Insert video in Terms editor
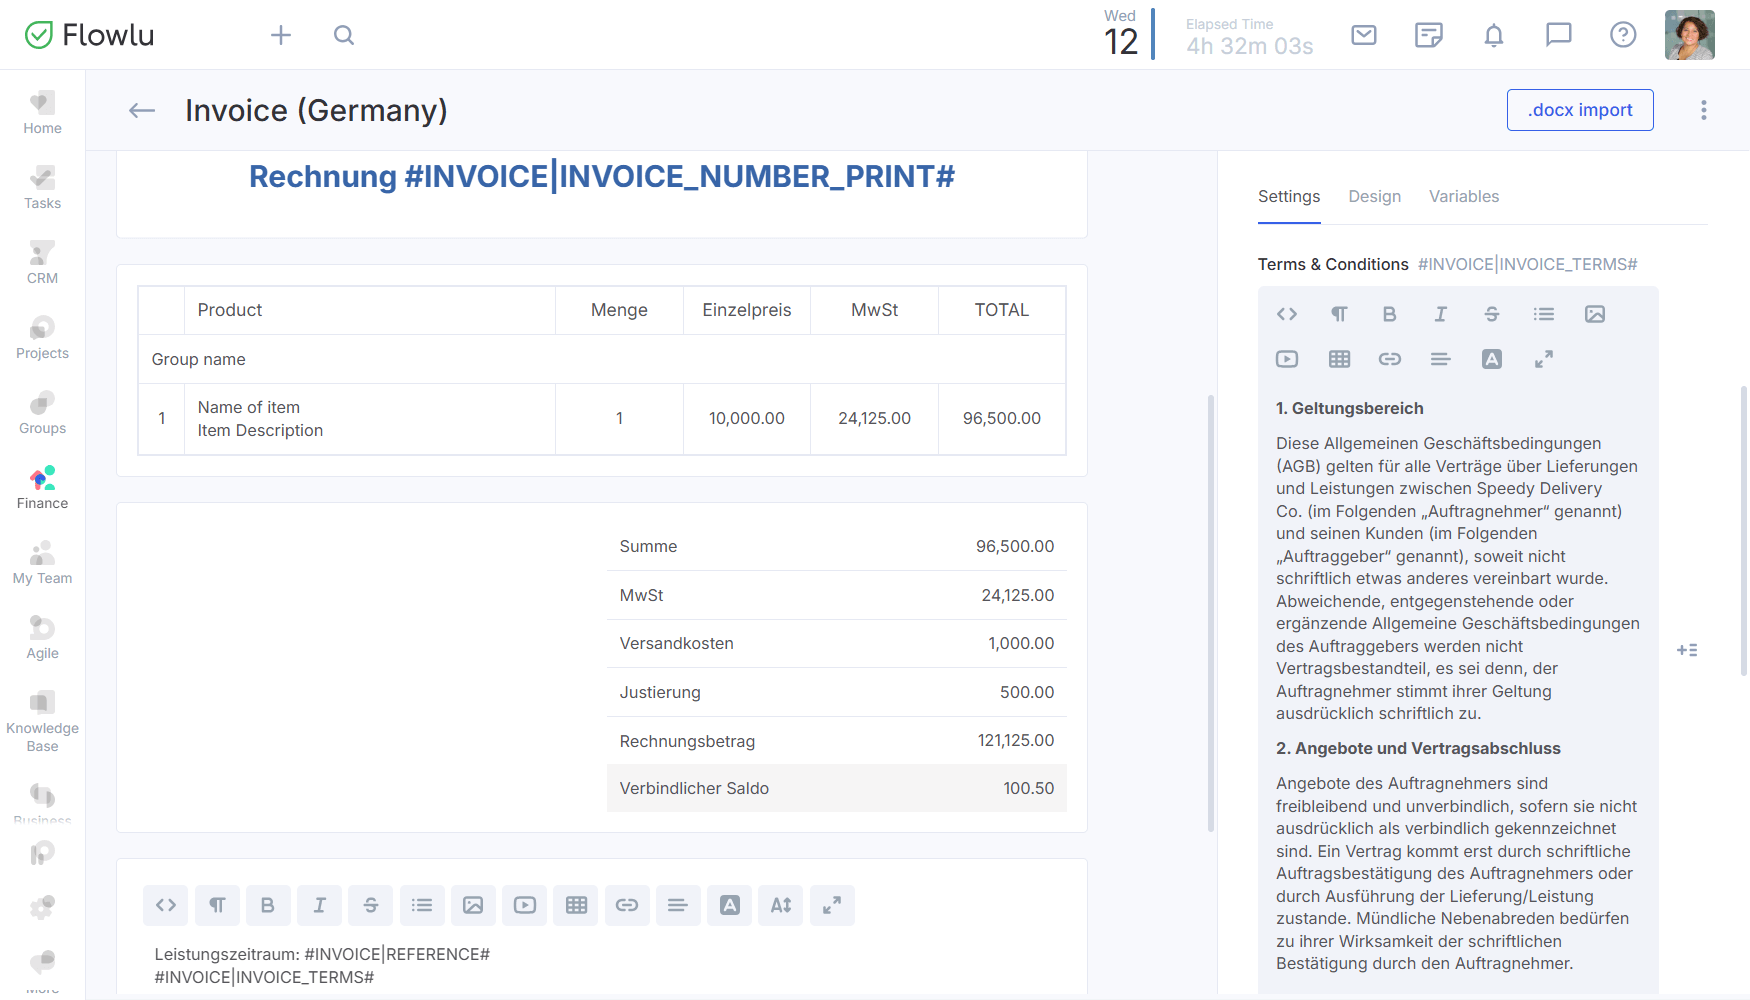Screen dimensions: 1750x1000 [x=1287, y=359]
